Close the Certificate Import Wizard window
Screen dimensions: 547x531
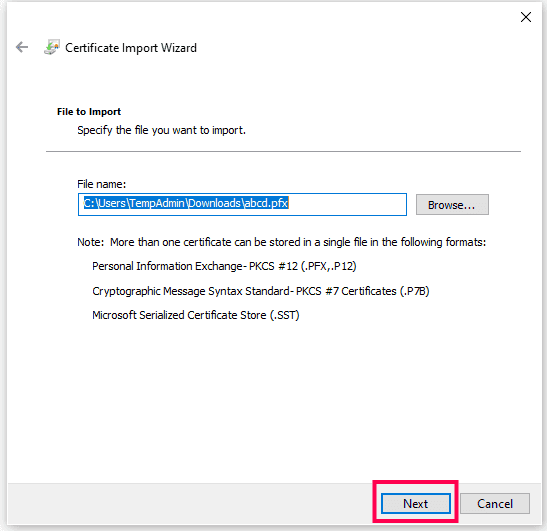[x=526, y=17]
